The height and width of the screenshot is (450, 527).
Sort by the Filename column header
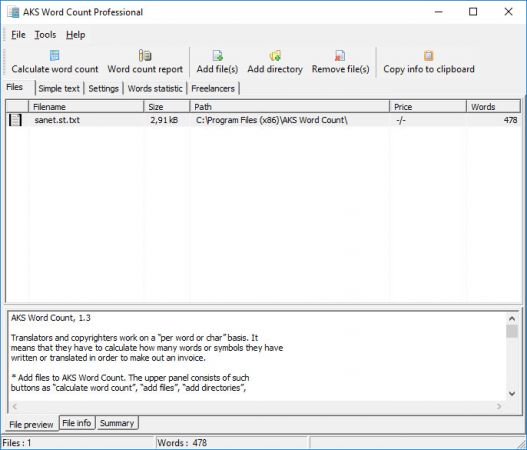pos(86,107)
